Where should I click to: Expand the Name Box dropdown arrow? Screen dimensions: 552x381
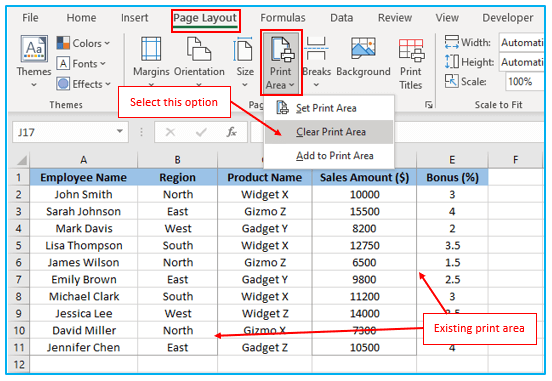coord(120,131)
